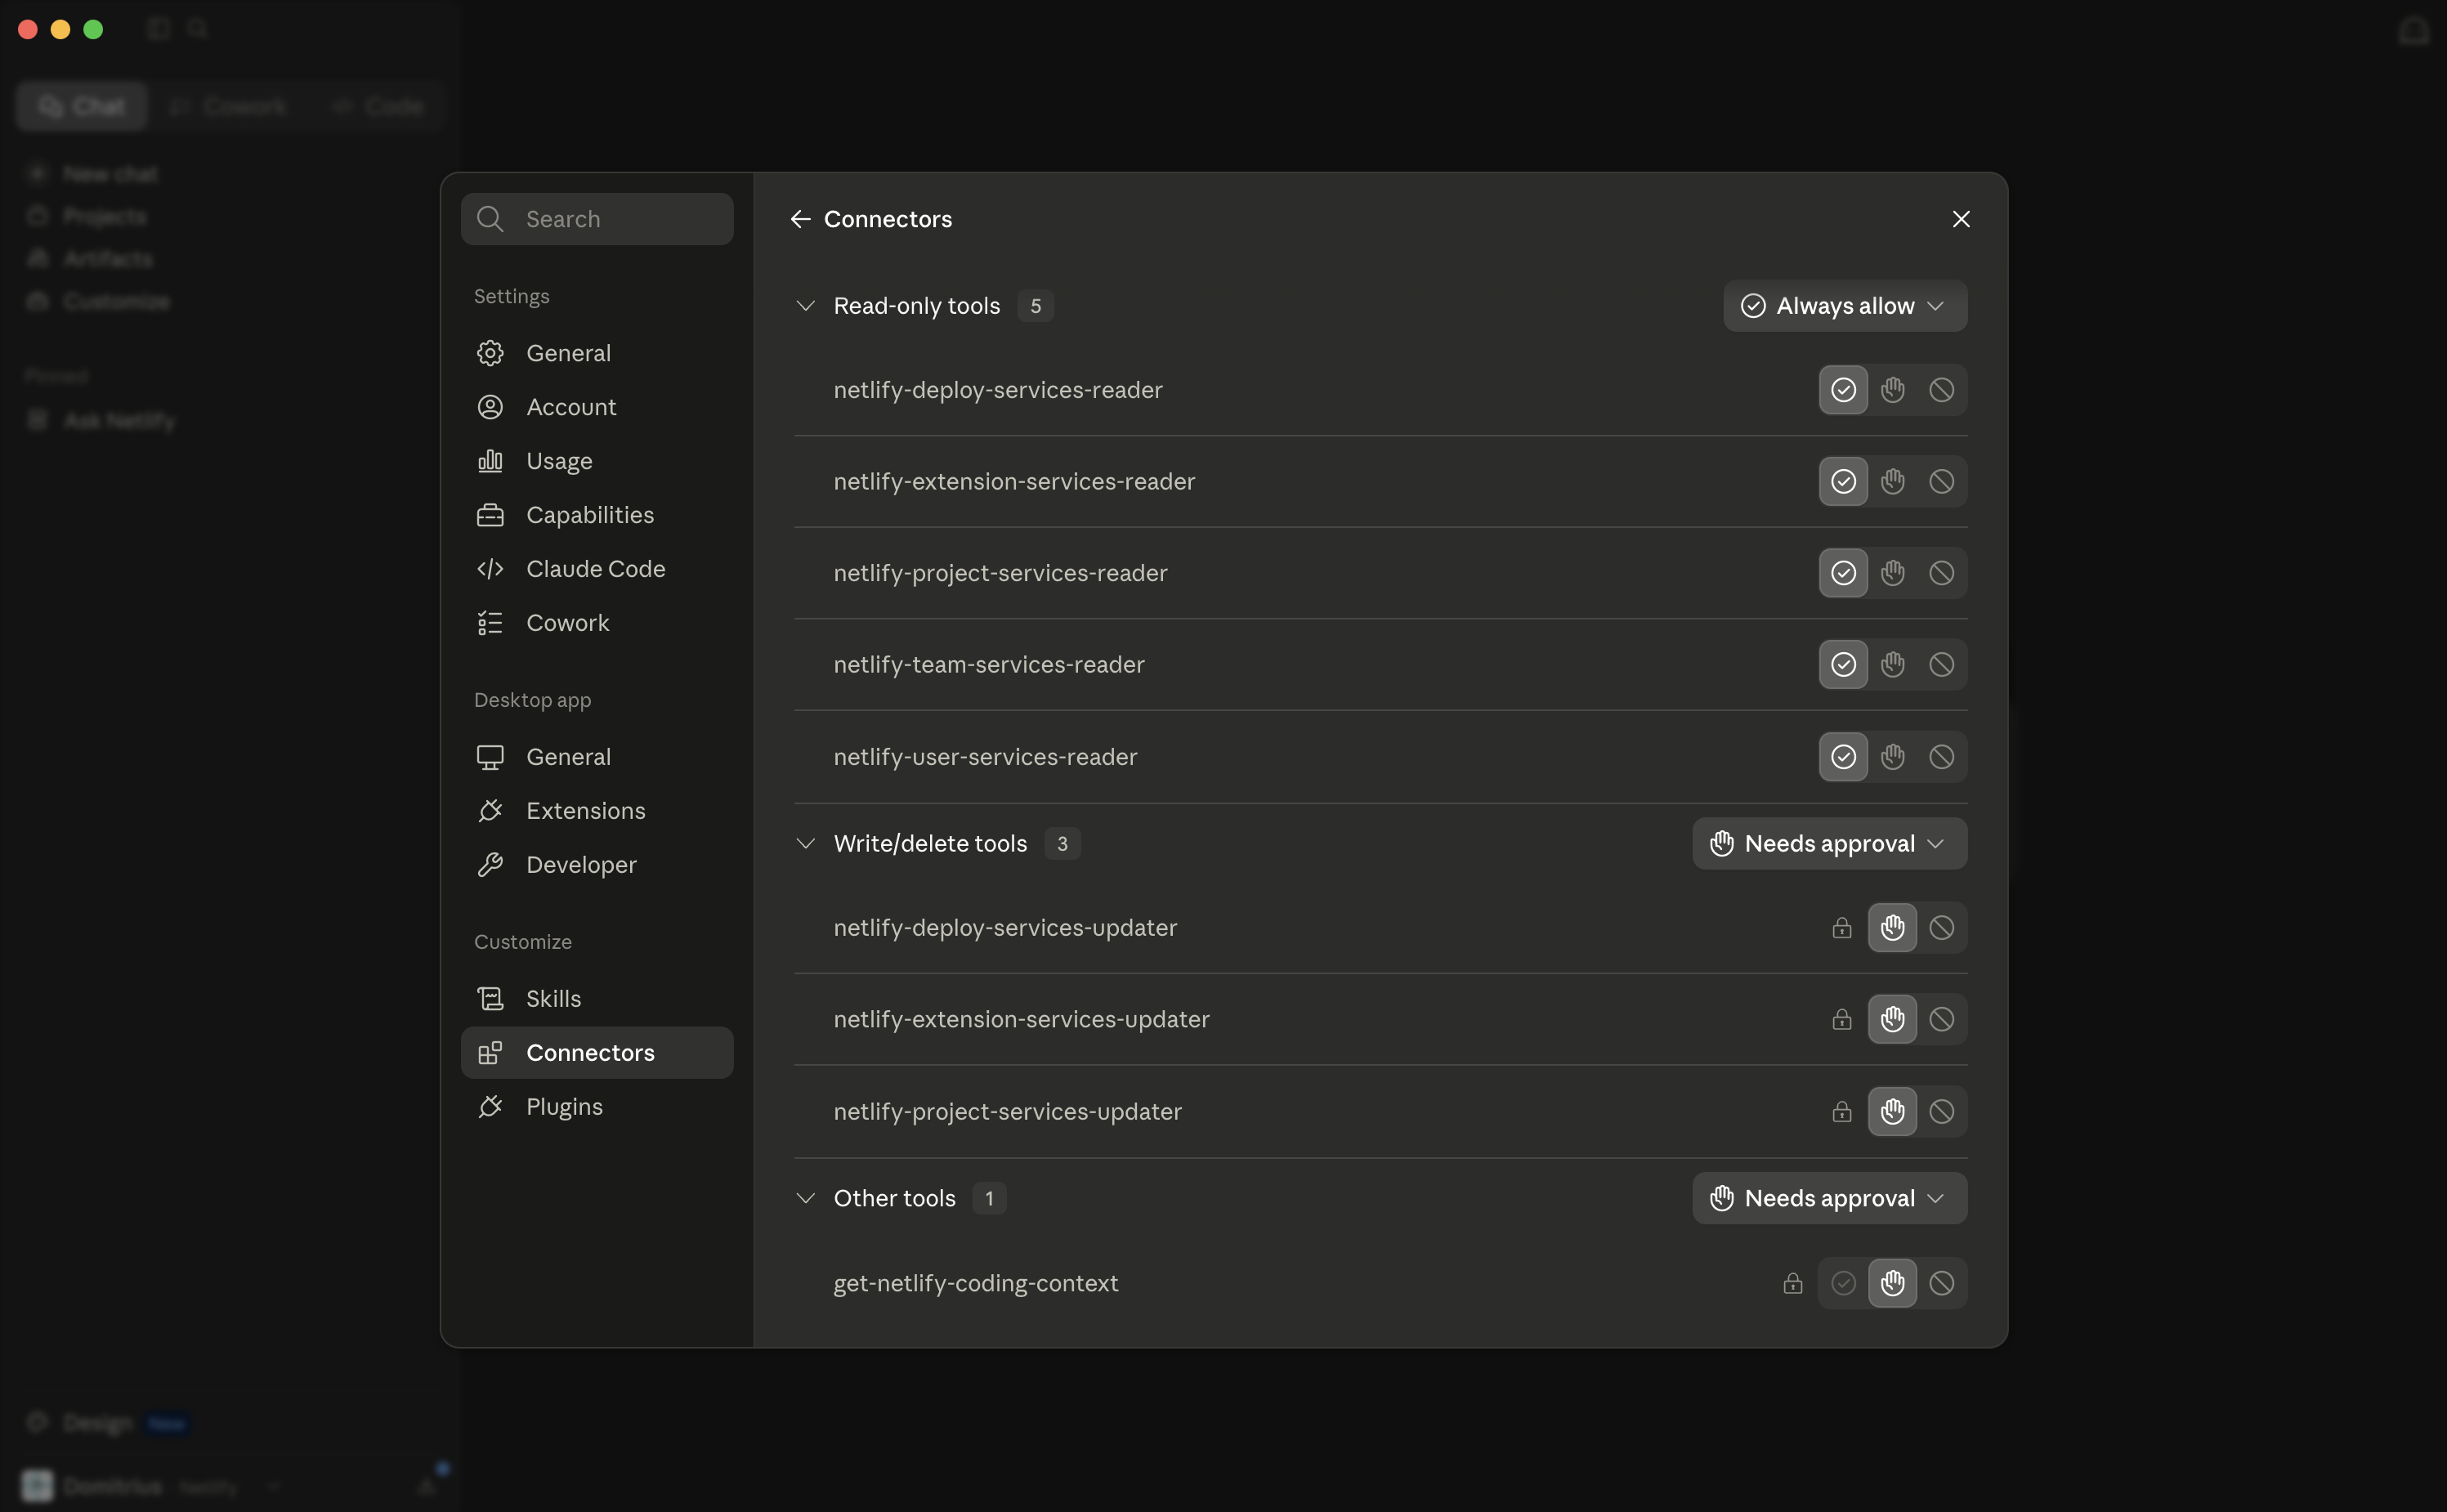Choose needs-approval hand for netlify-project-services-reader
Screen dimensions: 2447x1512
[1892, 573]
